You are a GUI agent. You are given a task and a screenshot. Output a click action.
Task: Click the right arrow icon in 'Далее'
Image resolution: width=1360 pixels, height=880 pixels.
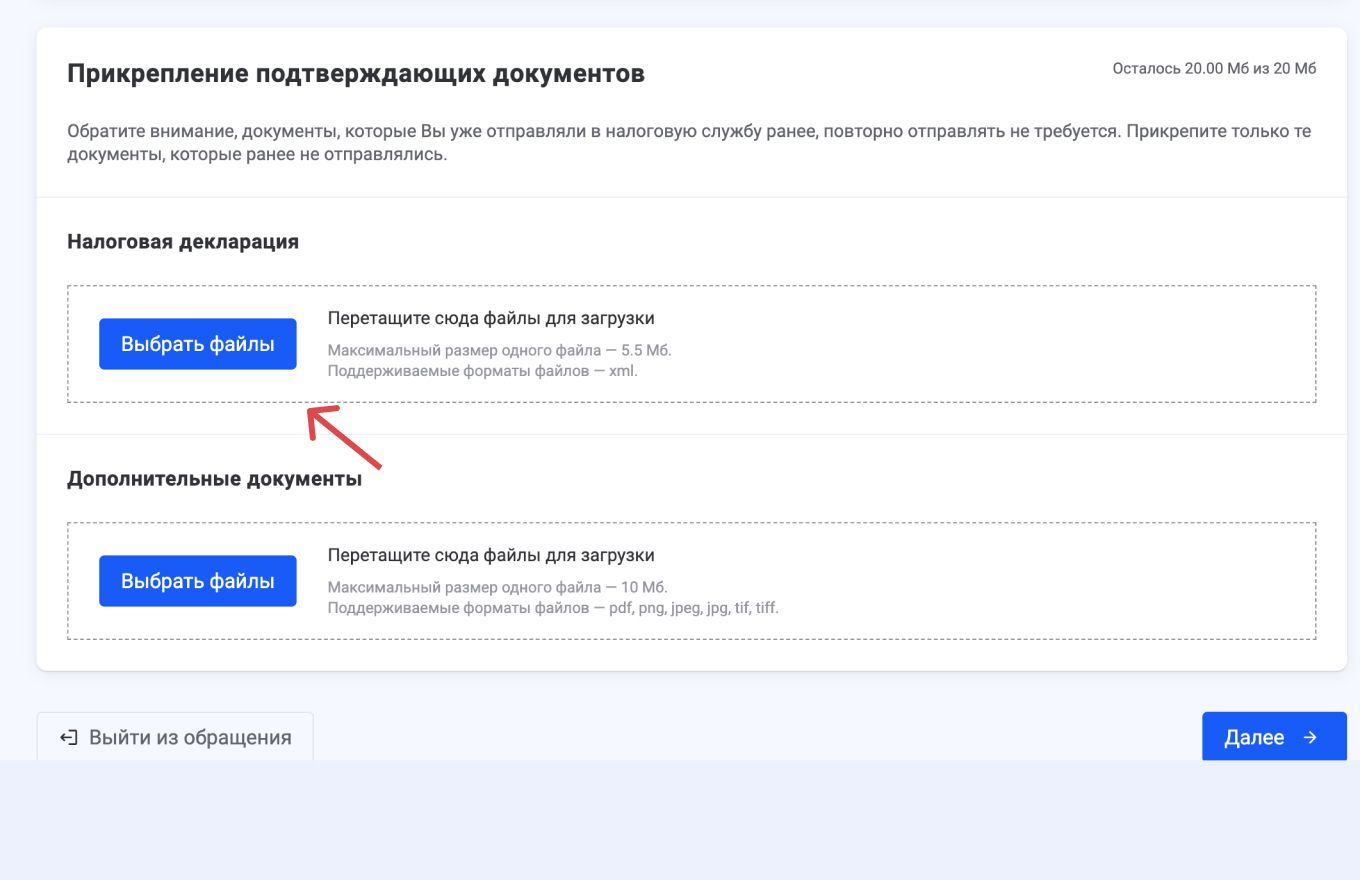coord(1310,738)
